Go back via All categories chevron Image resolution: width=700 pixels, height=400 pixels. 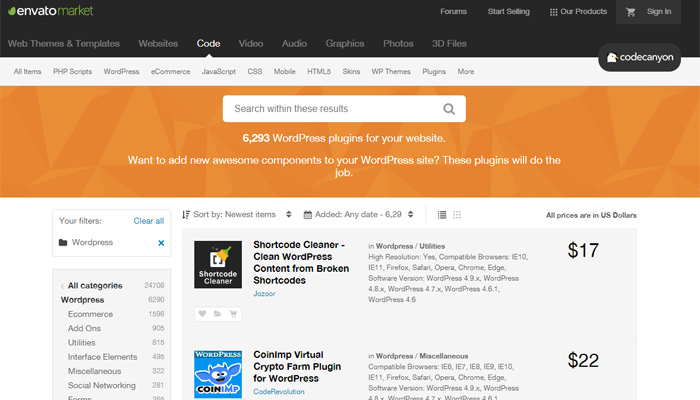tap(62, 286)
